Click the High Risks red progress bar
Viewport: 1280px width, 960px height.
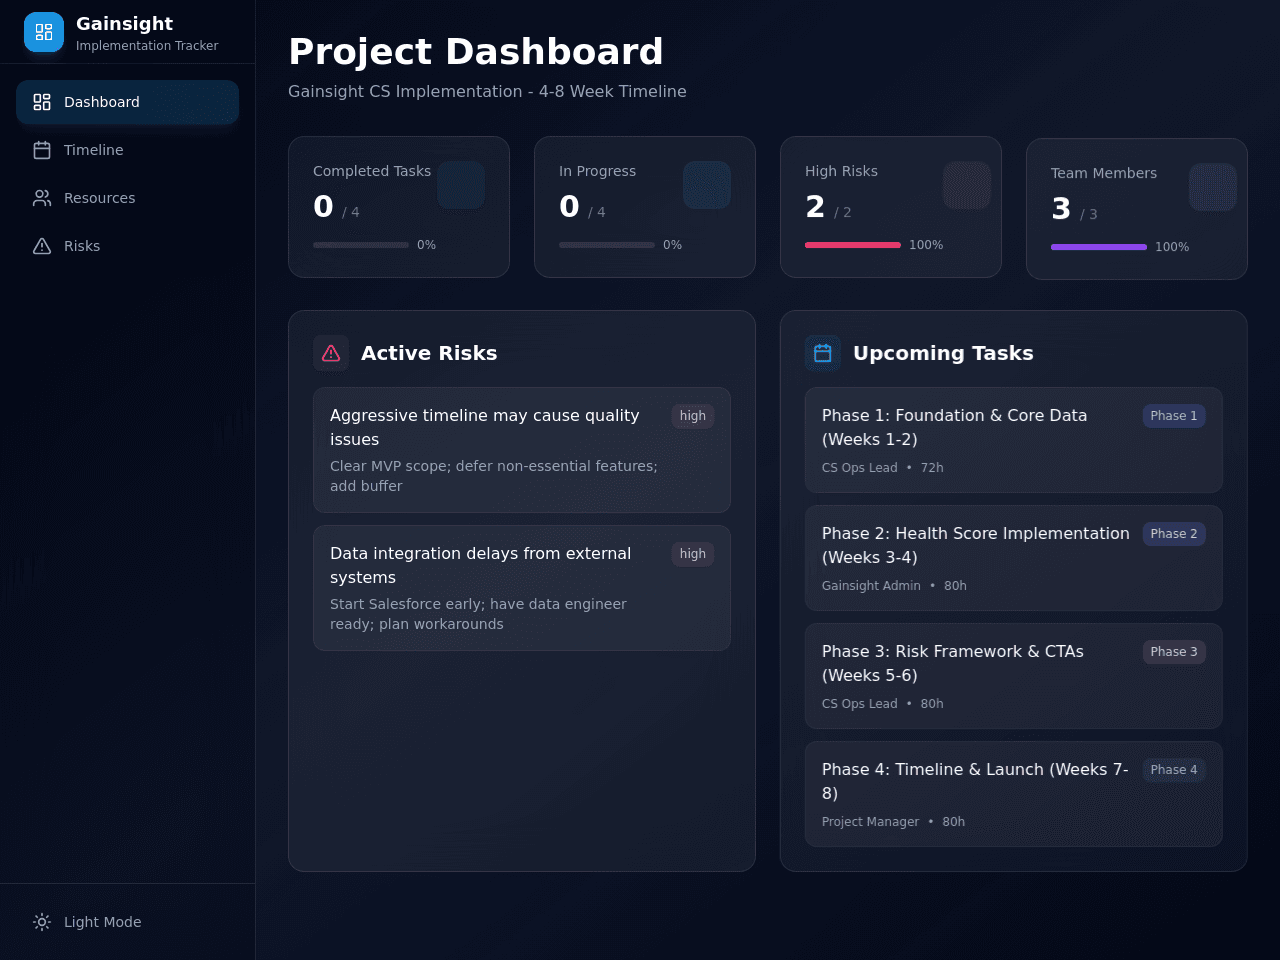click(853, 245)
